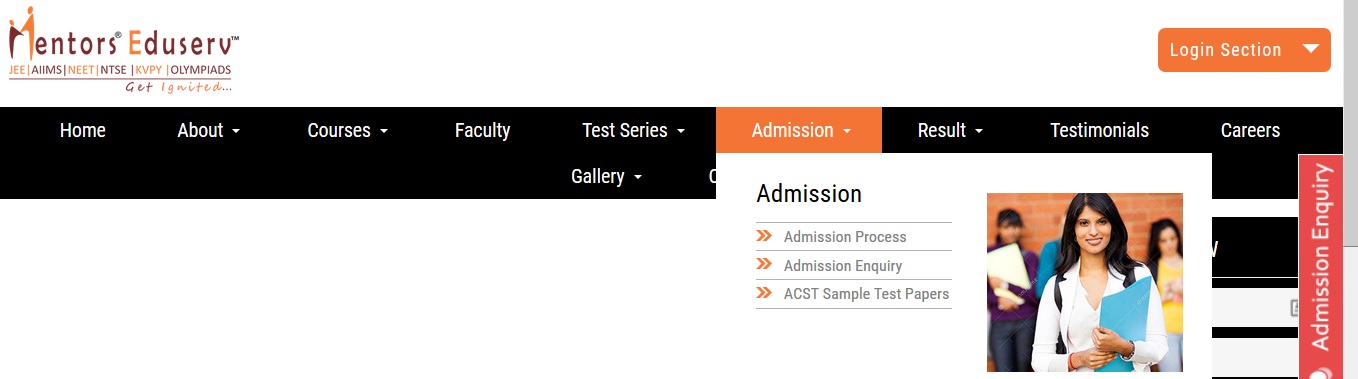Click the chevron icon beside Admission Enquiry
The width and height of the screenshot is (1358, 379).
pos(764,265)
